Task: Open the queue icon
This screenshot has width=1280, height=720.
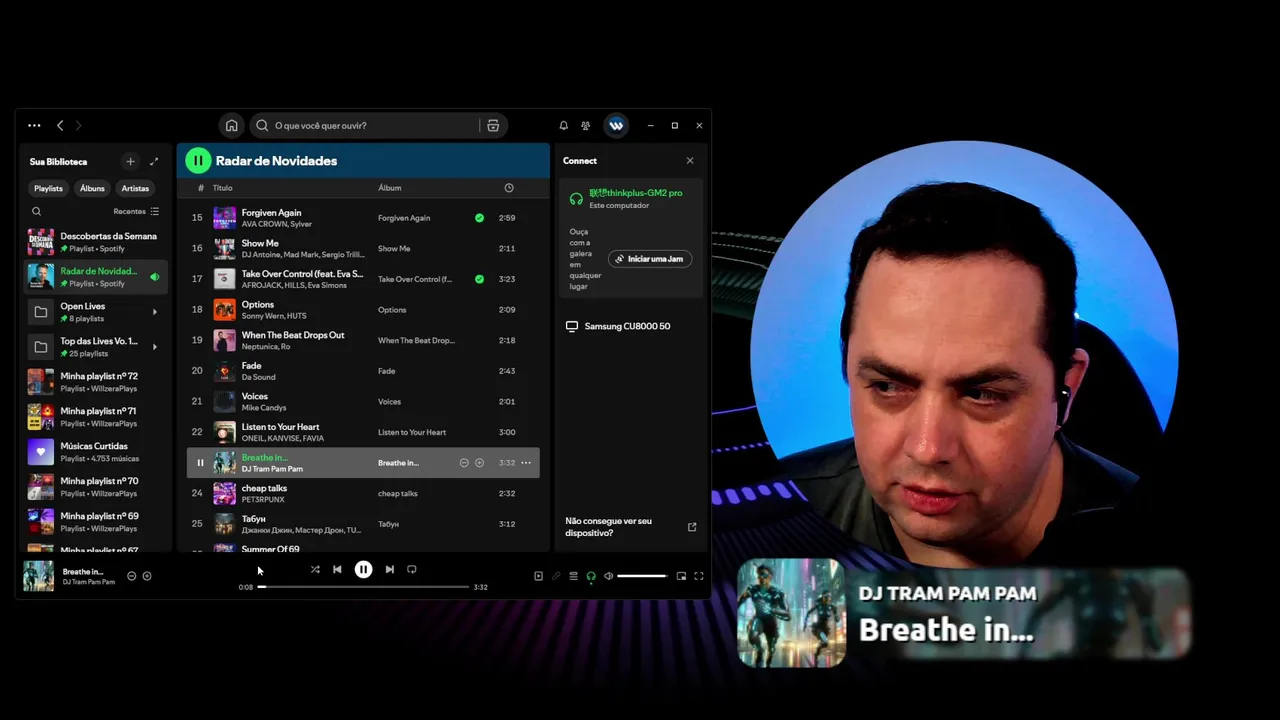Action: [x=573, y=576]
